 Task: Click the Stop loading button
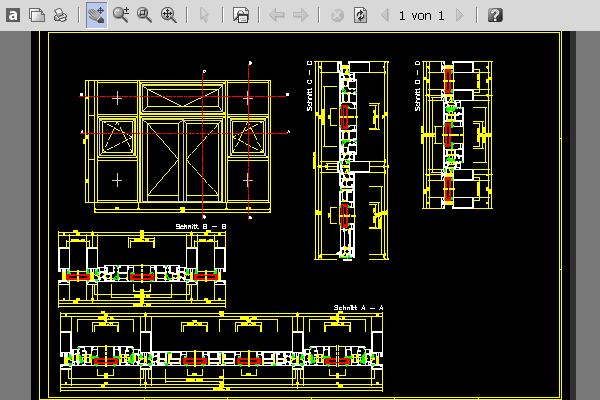[x=337, y=15]
